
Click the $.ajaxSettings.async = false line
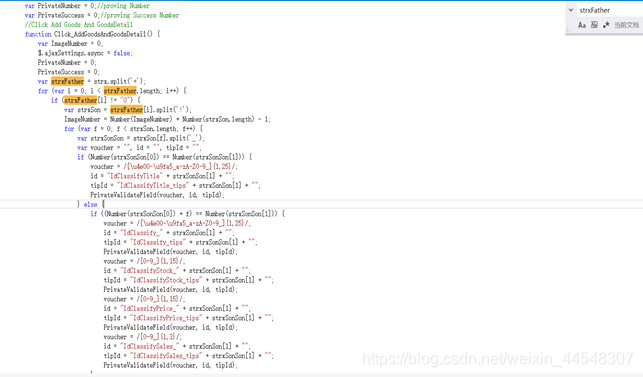click(x=85, y=53)
